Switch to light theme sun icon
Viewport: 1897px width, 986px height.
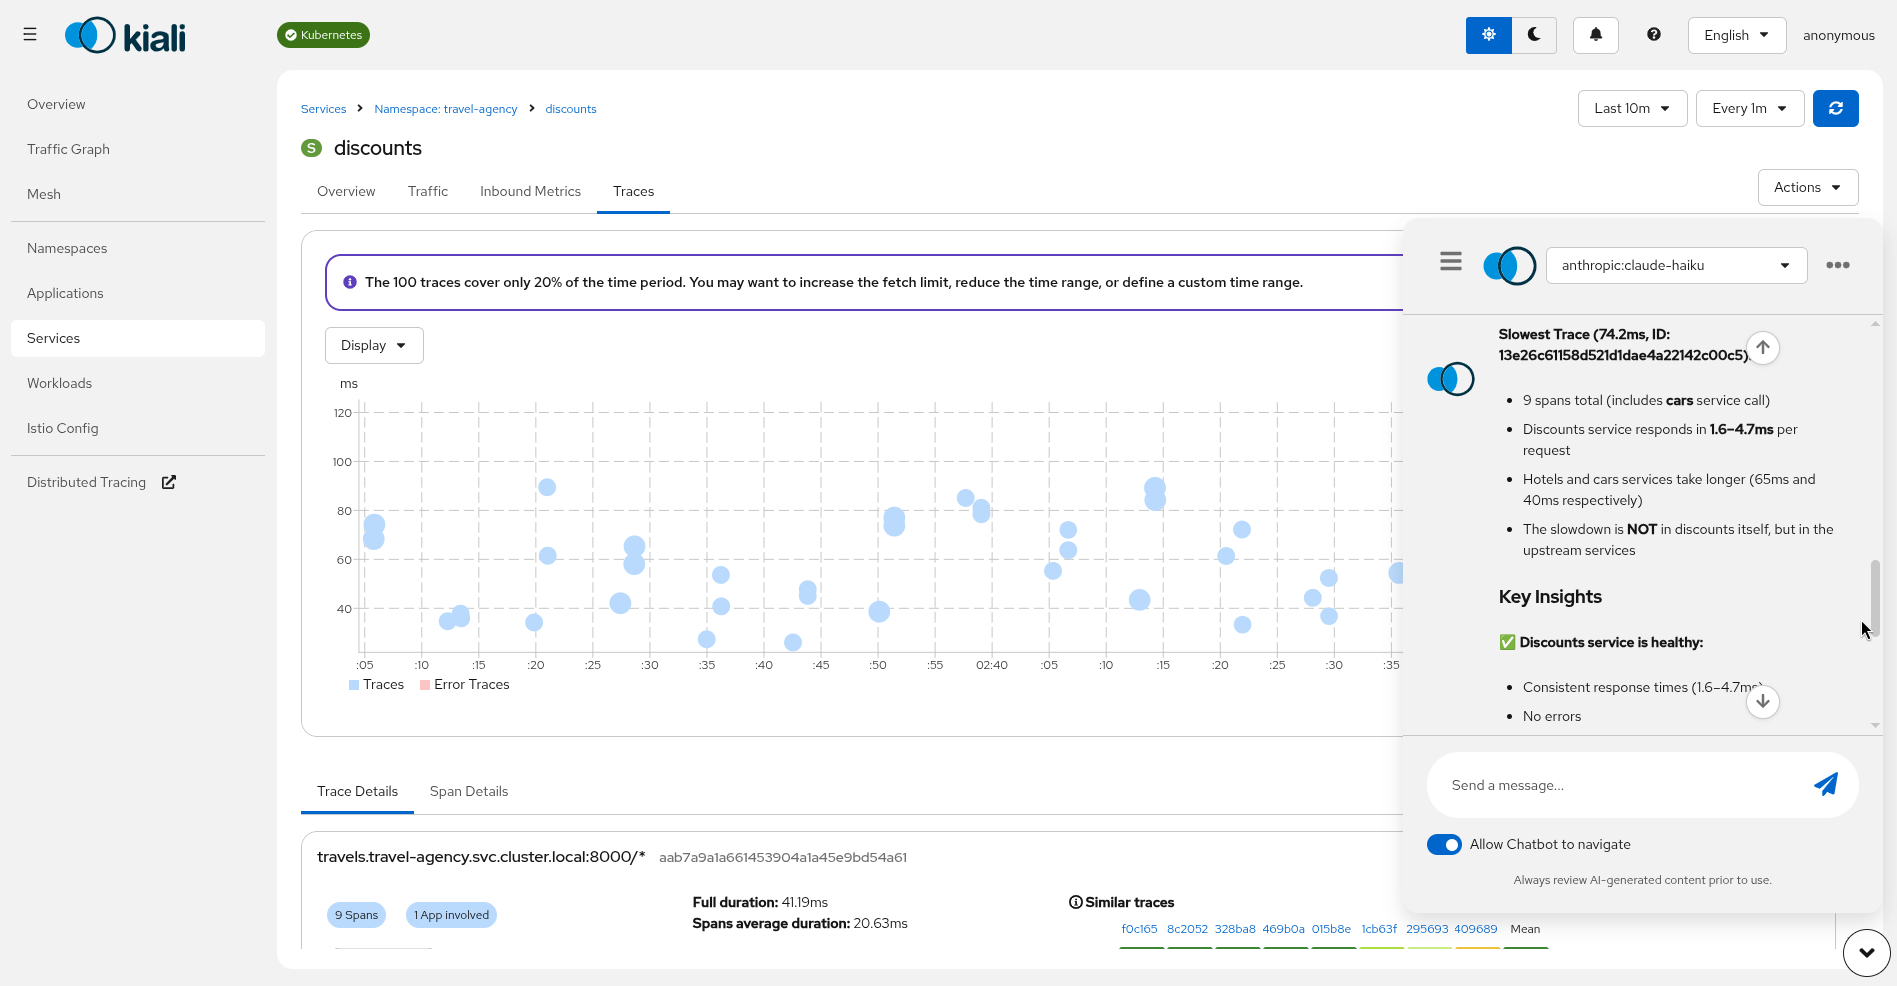pyautogui.click(x=1488, y=35)
